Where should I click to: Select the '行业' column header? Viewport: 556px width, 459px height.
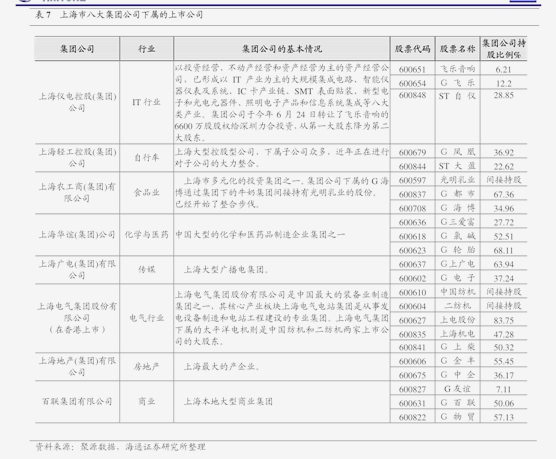pos(146,49)
